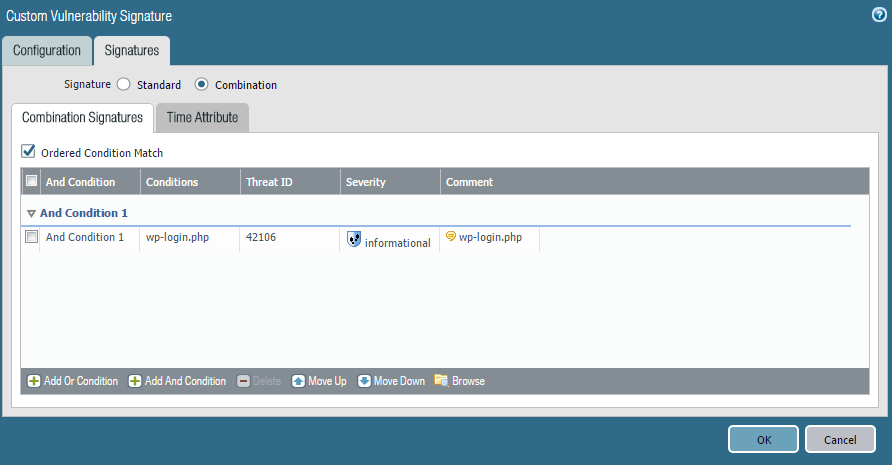Click the greyed-out Delete minus icon
The width and height of the screenshot is (892, 465).
(243, 381)
